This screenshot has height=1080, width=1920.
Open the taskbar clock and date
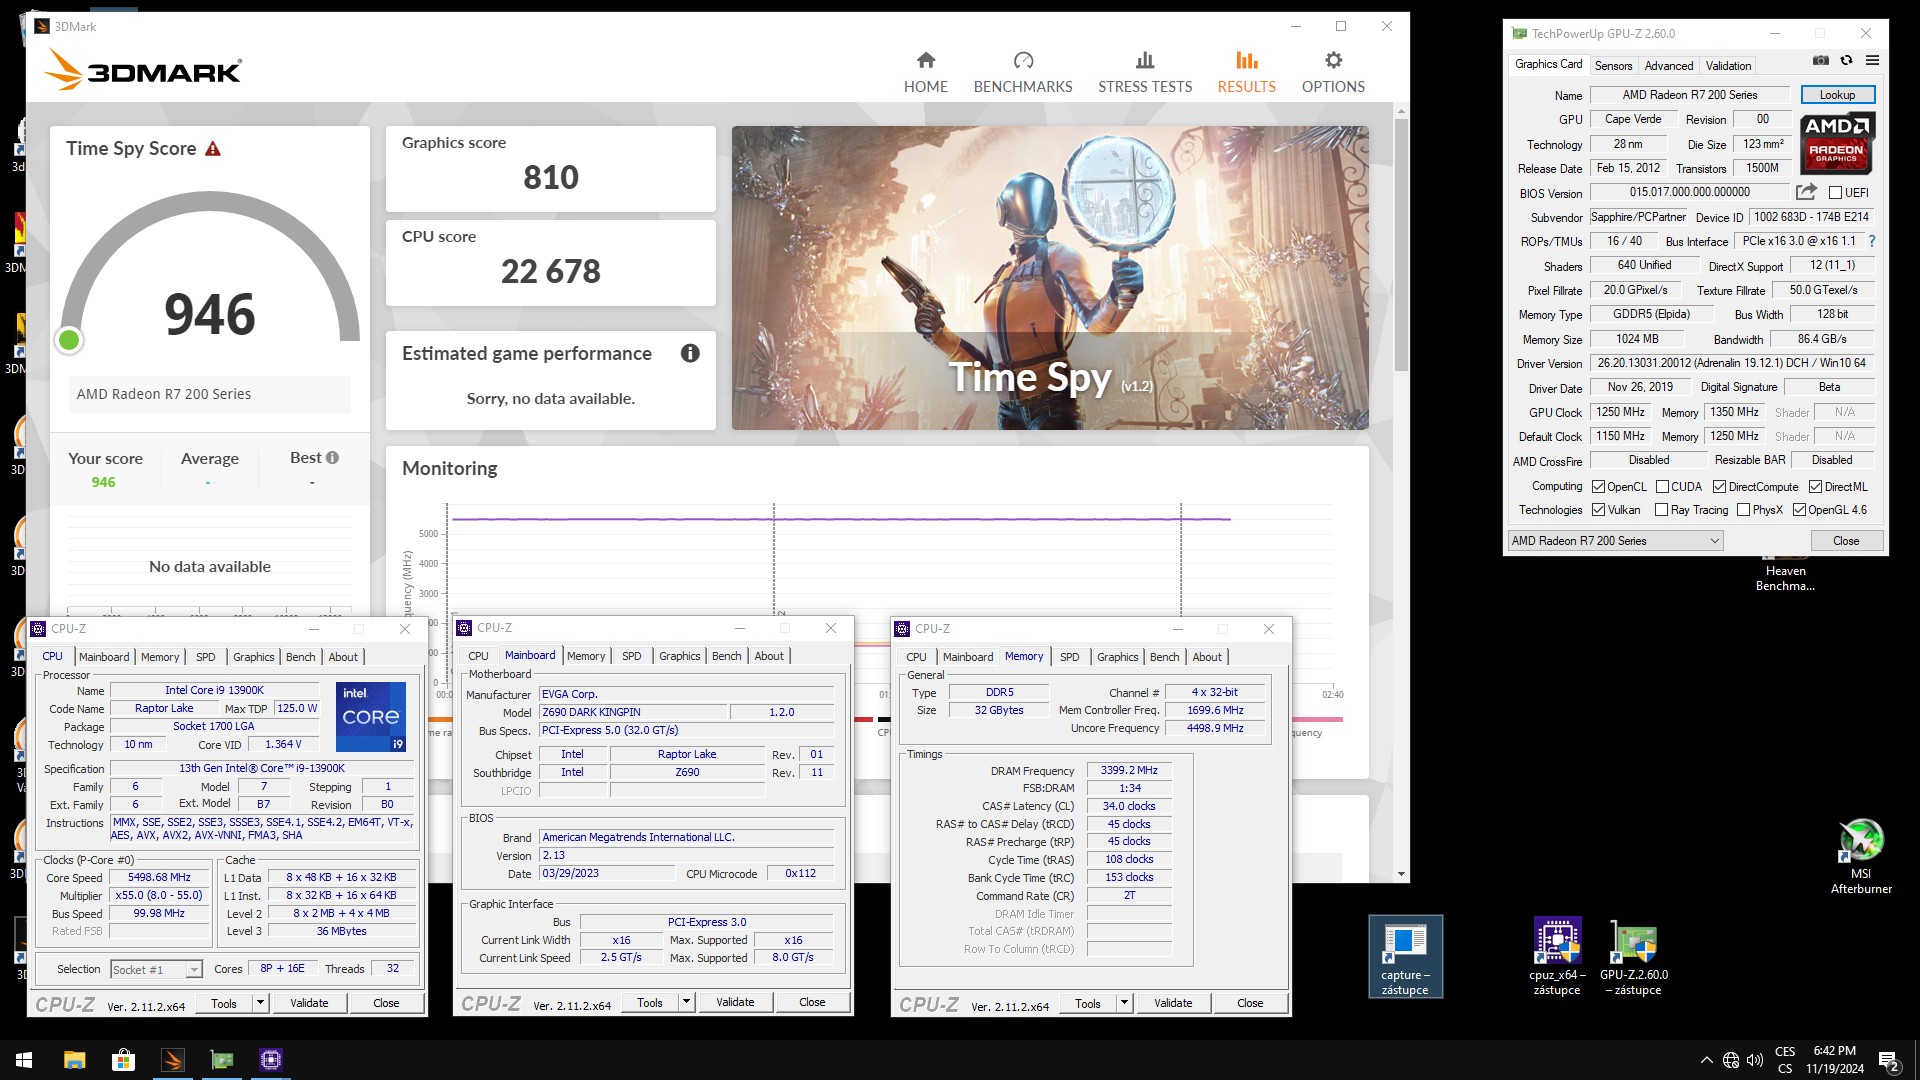coord(1834,1060)
